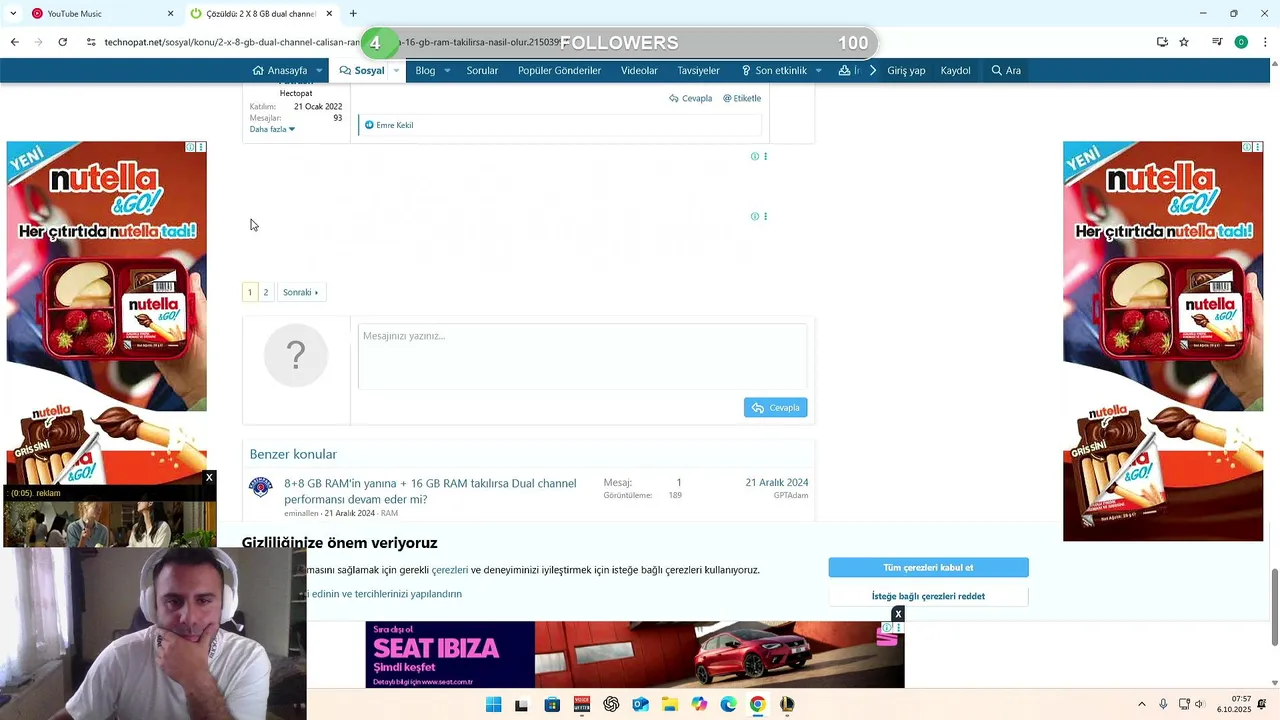Open Emre Kekil like entry

point(394,125)
